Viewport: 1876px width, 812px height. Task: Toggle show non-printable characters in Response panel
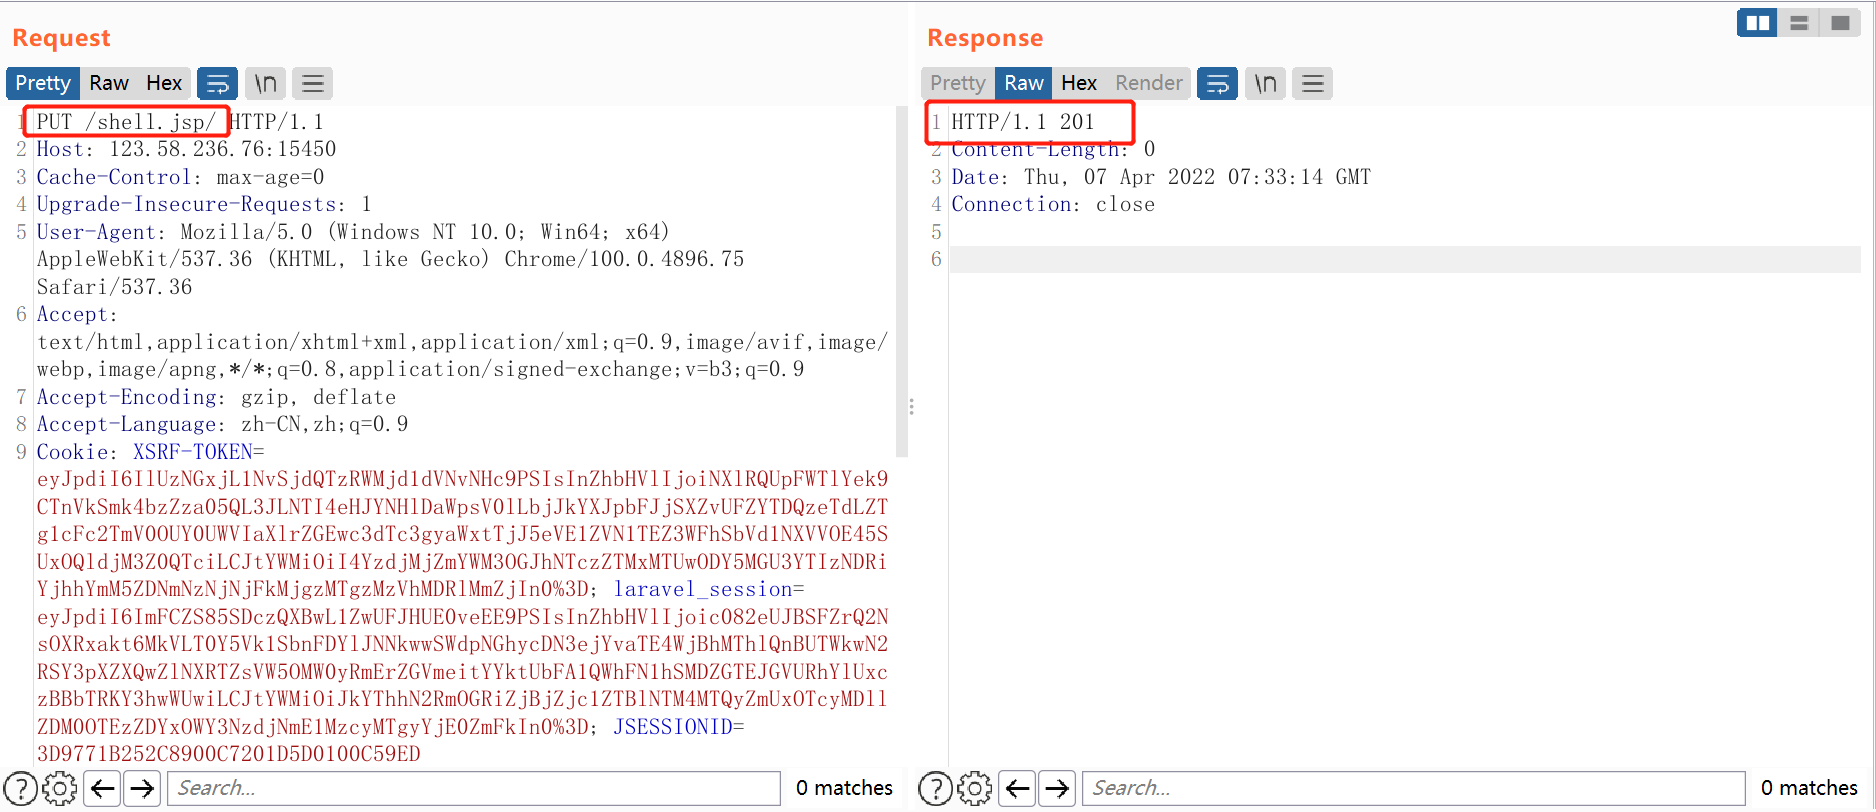pos(1265,83)
